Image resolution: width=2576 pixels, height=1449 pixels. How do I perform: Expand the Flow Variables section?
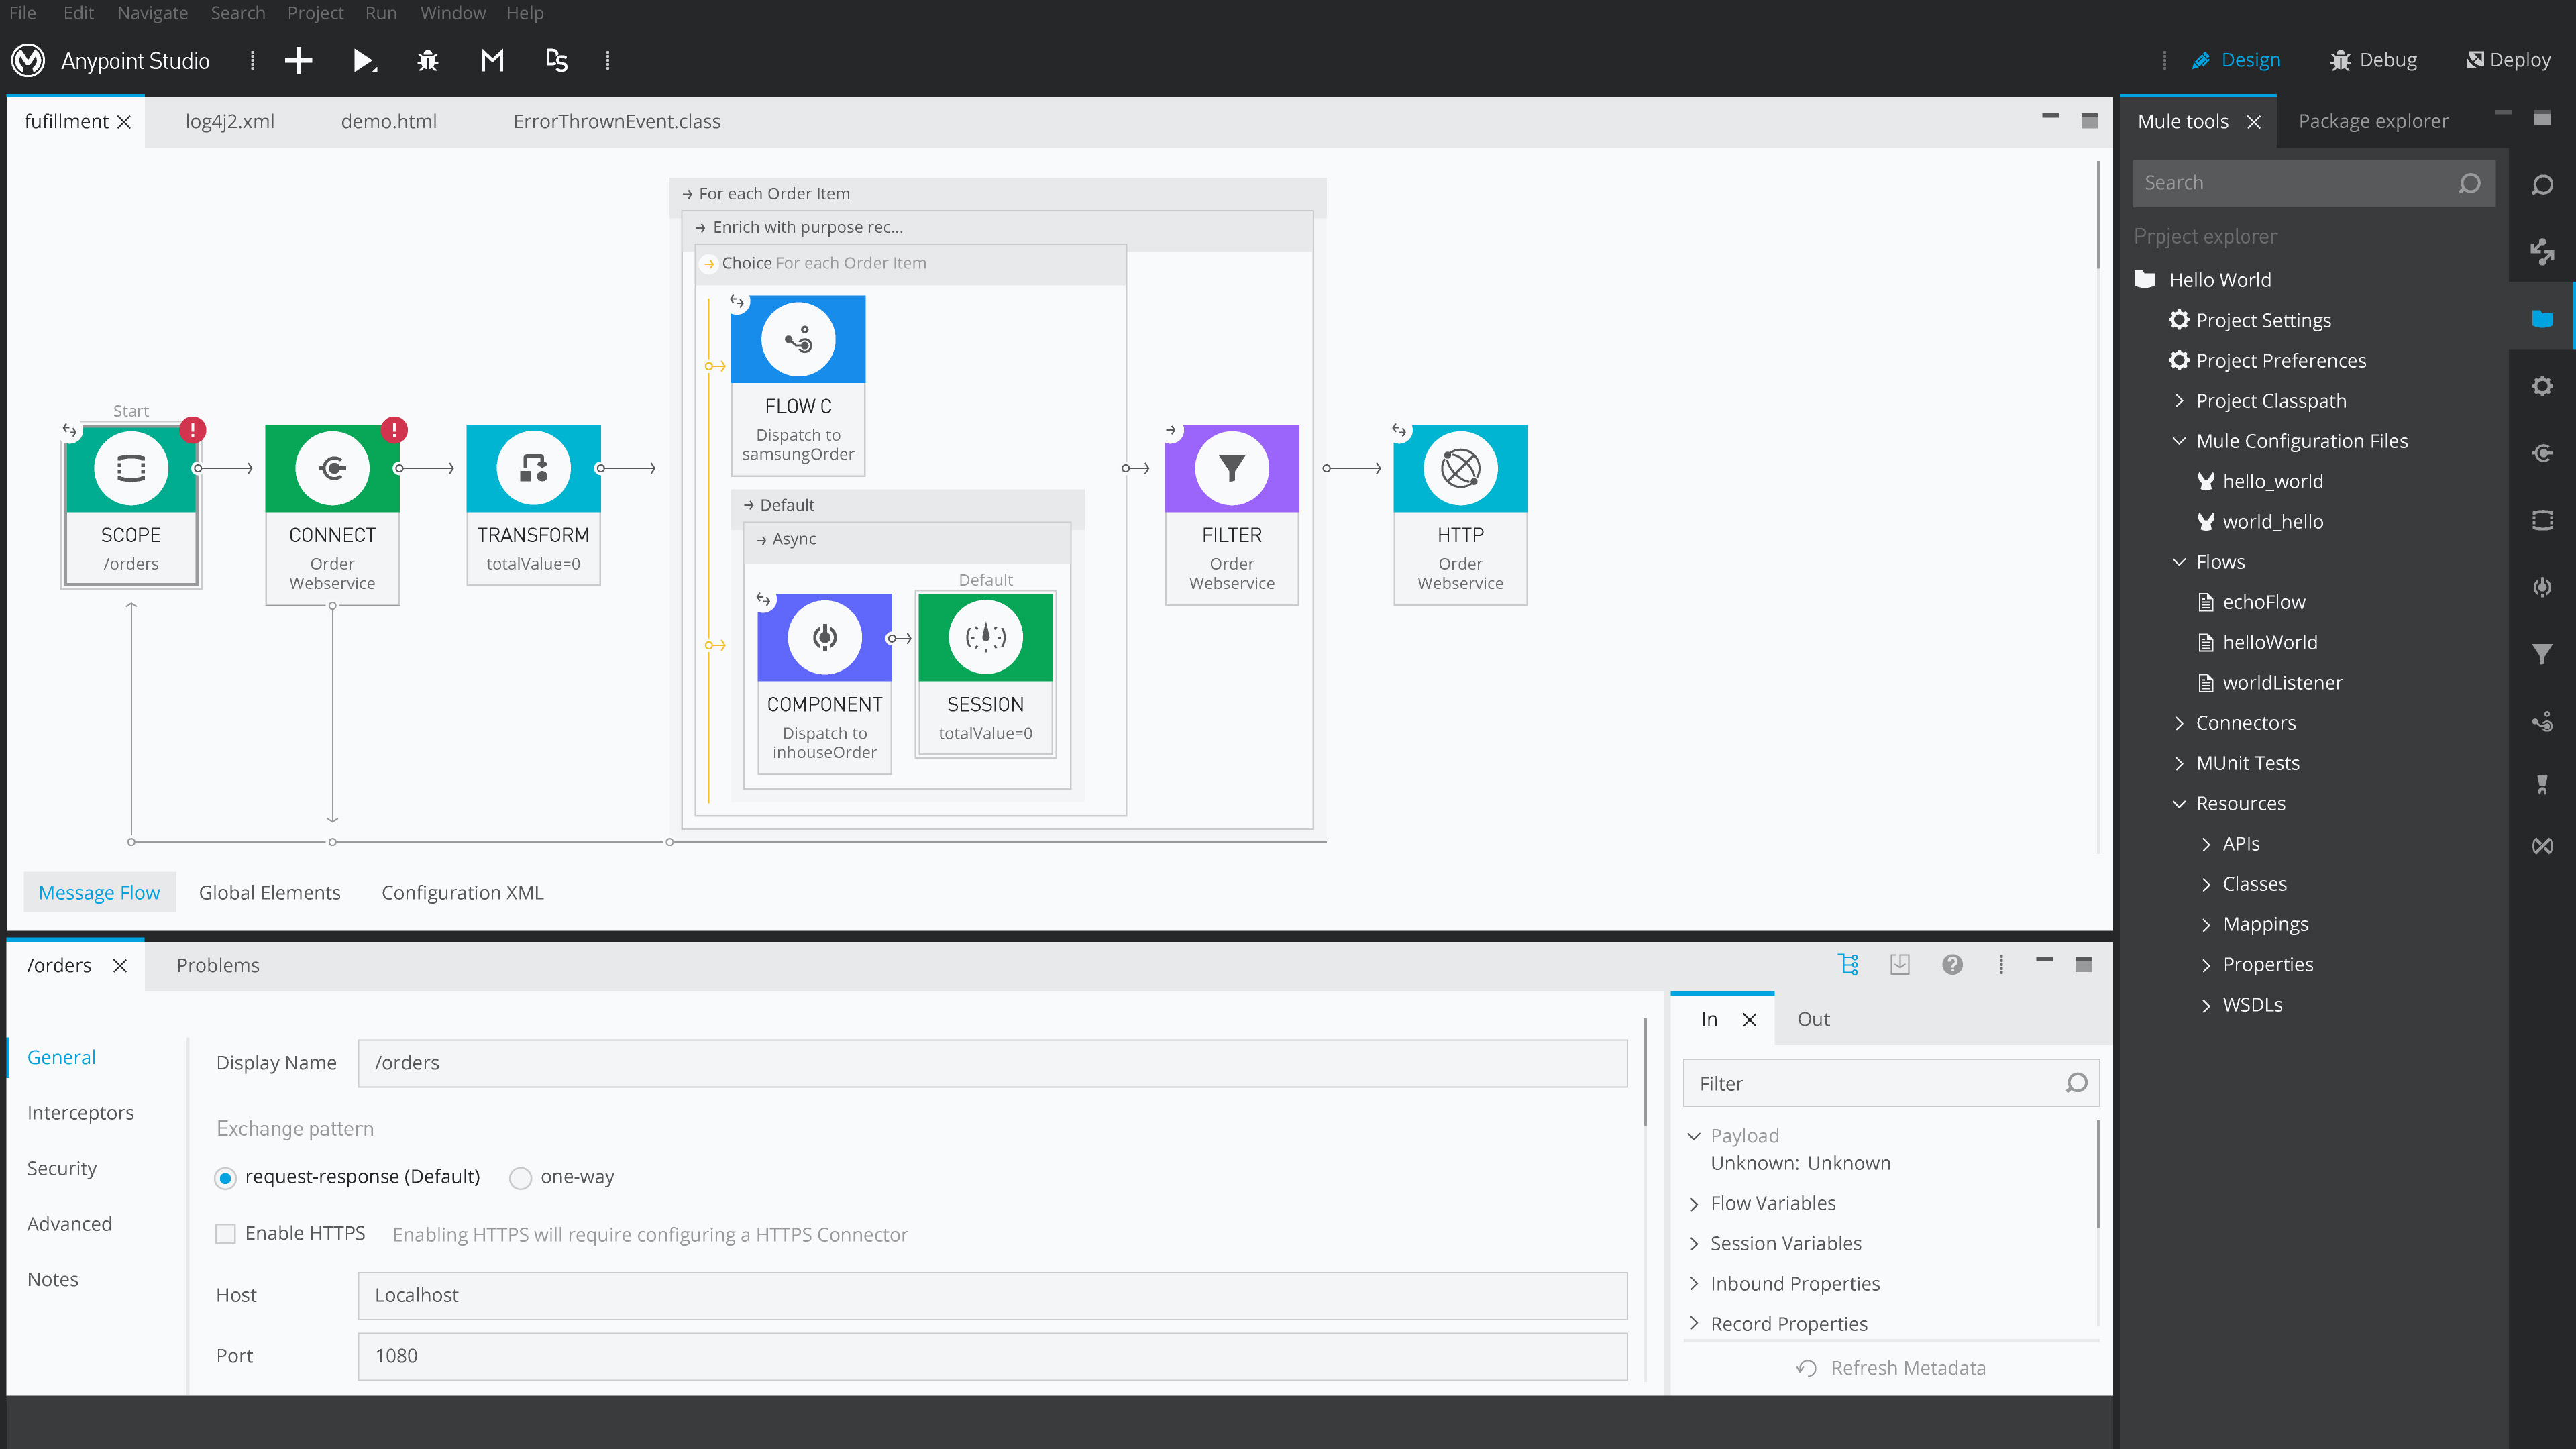click(x=1694, y=1204)
